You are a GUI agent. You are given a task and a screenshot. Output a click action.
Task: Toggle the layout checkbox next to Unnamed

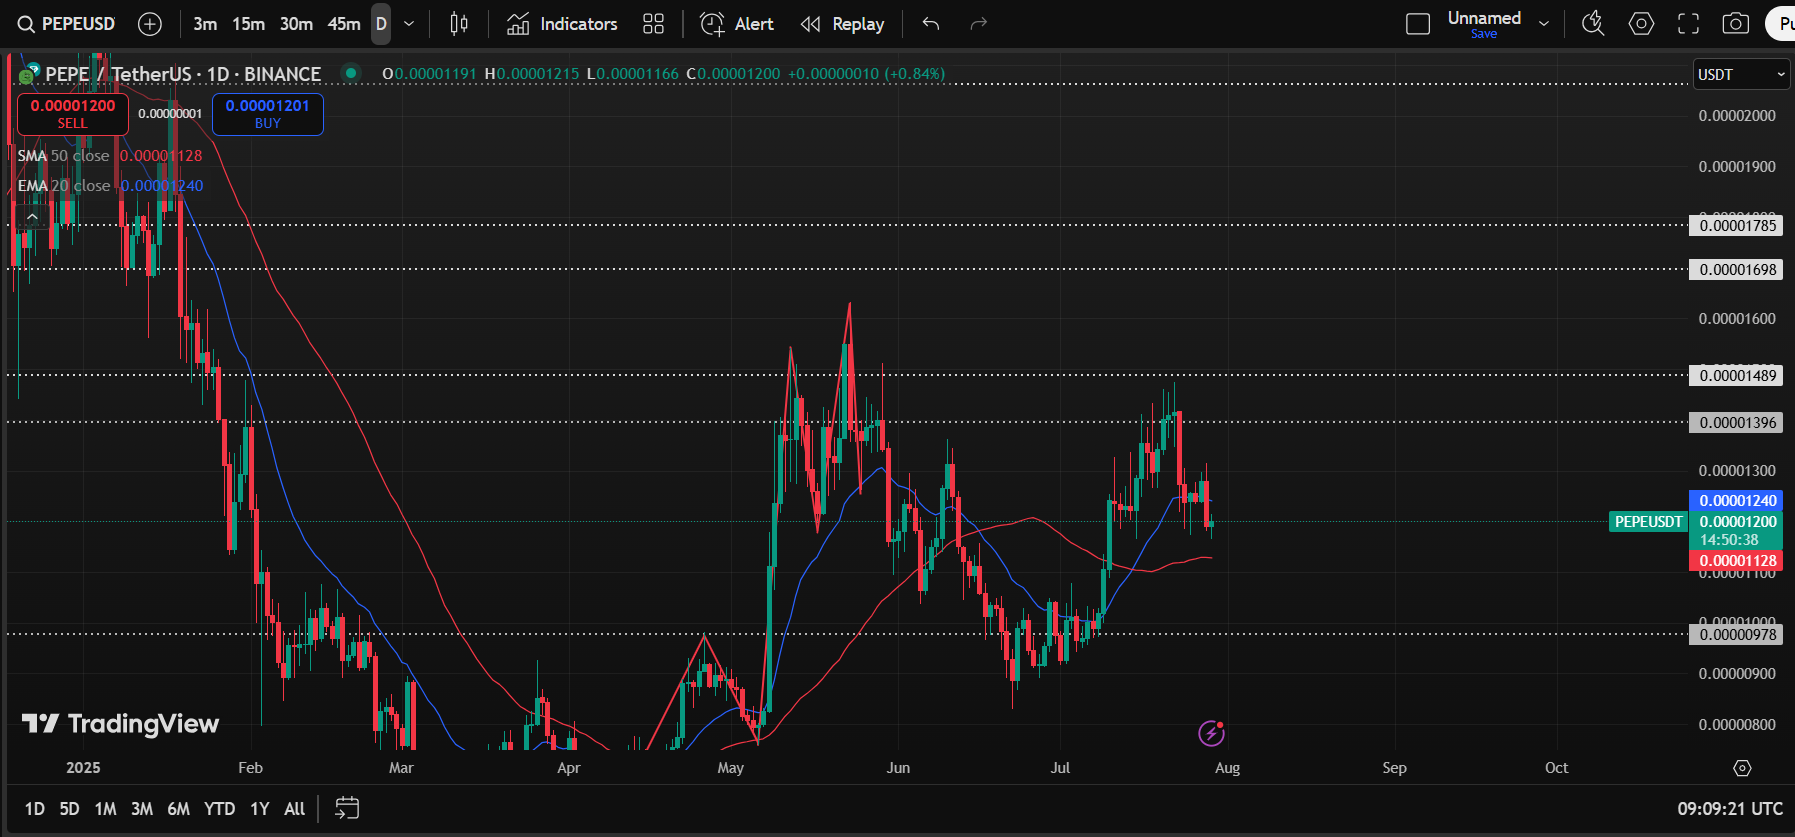(1418, 24)
